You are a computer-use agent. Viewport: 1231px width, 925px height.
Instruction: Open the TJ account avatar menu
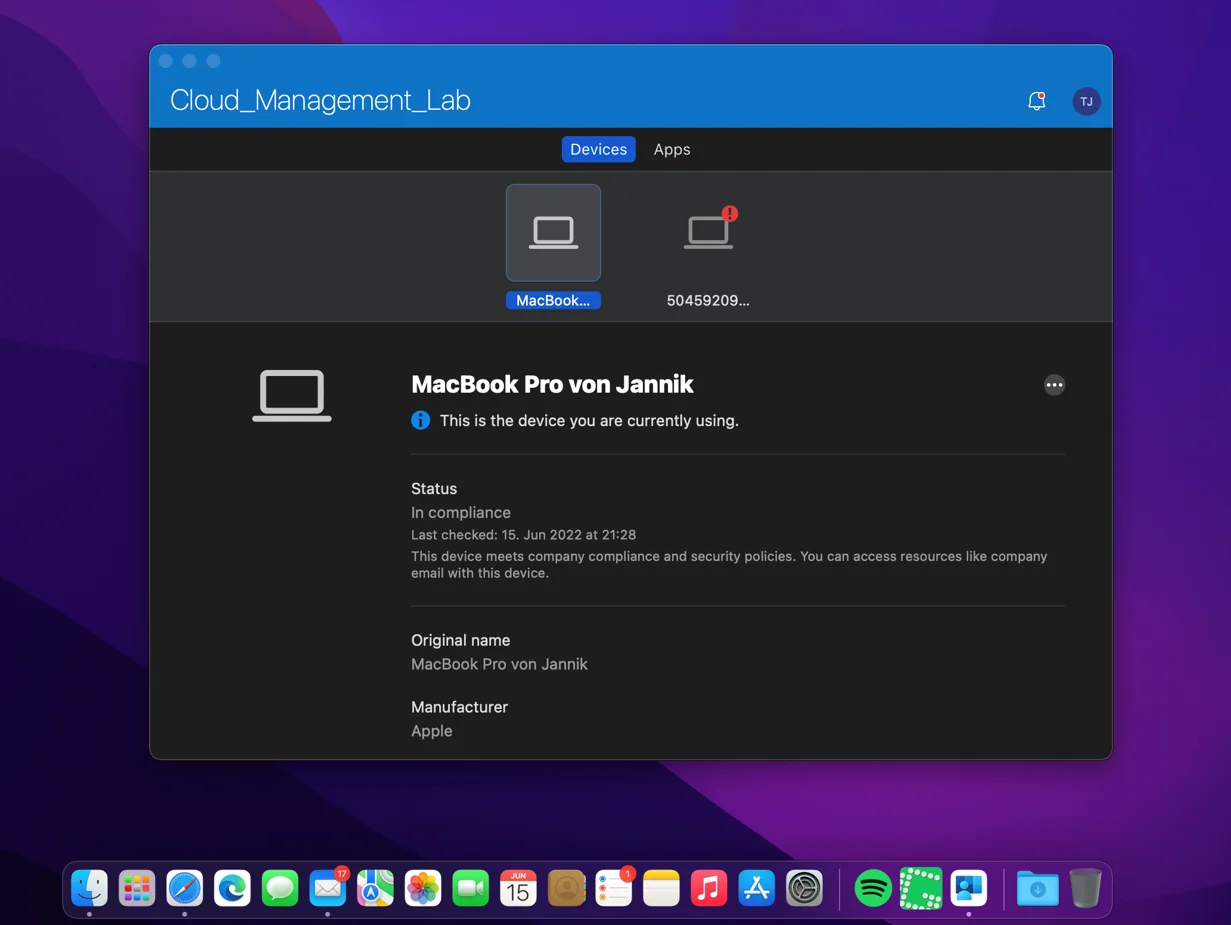(1086, 101)
